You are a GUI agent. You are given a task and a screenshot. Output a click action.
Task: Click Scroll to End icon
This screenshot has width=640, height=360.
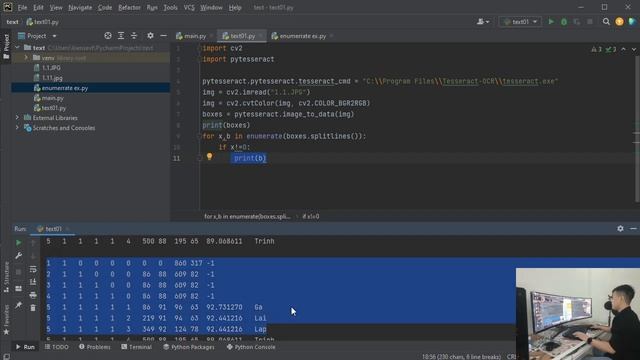[x=33, y=282]
